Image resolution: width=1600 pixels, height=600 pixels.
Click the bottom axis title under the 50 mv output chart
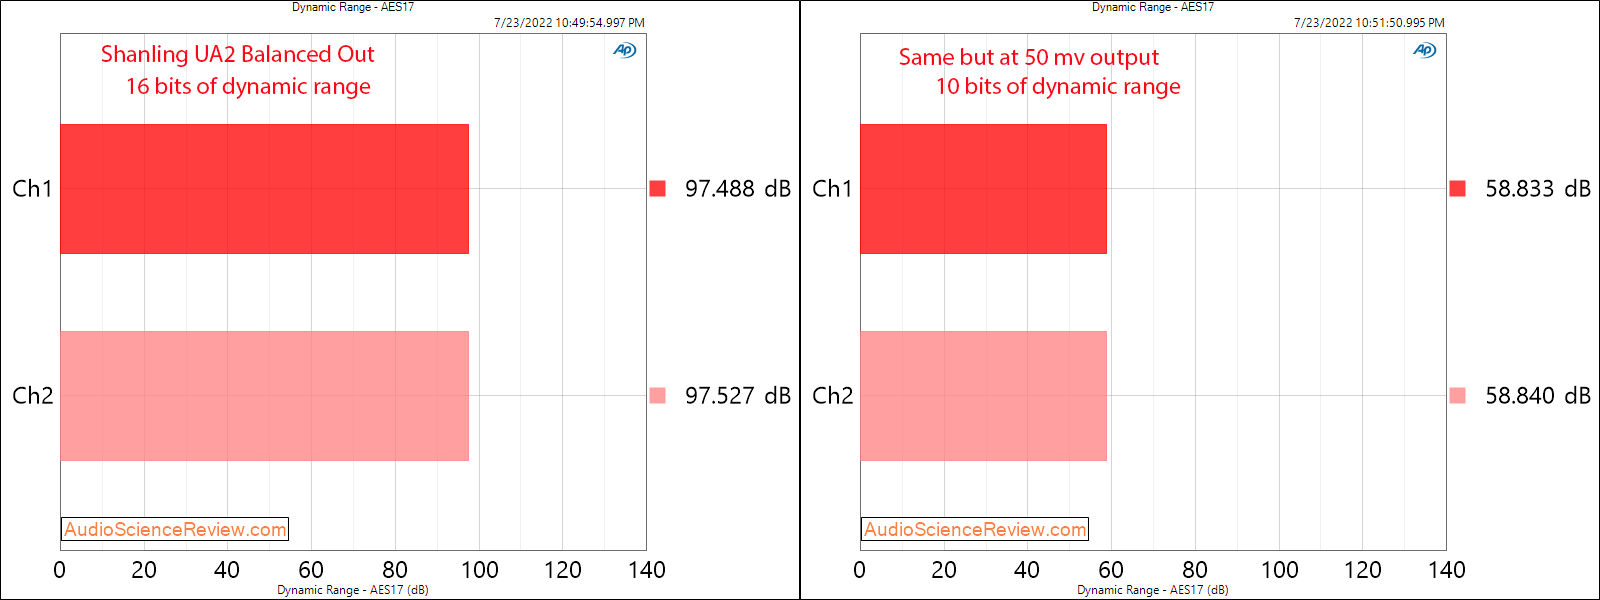point(1153,590)
